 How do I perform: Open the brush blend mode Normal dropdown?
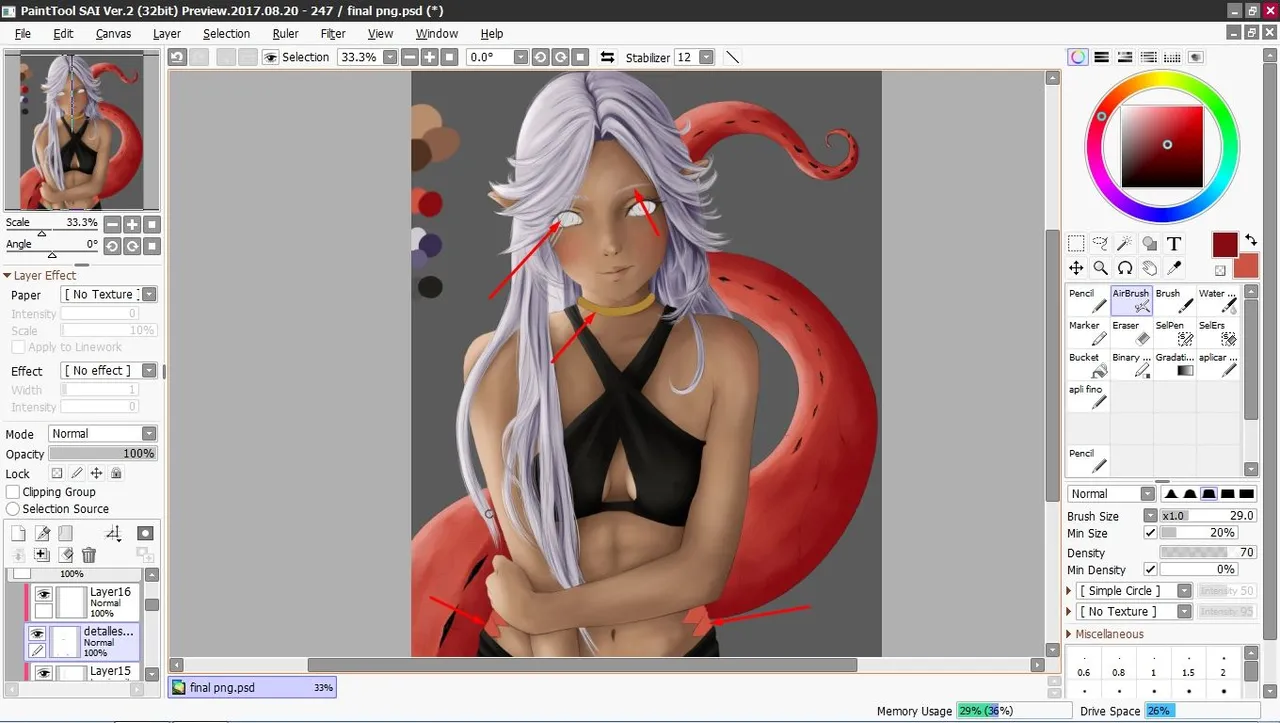point(1146,493)
